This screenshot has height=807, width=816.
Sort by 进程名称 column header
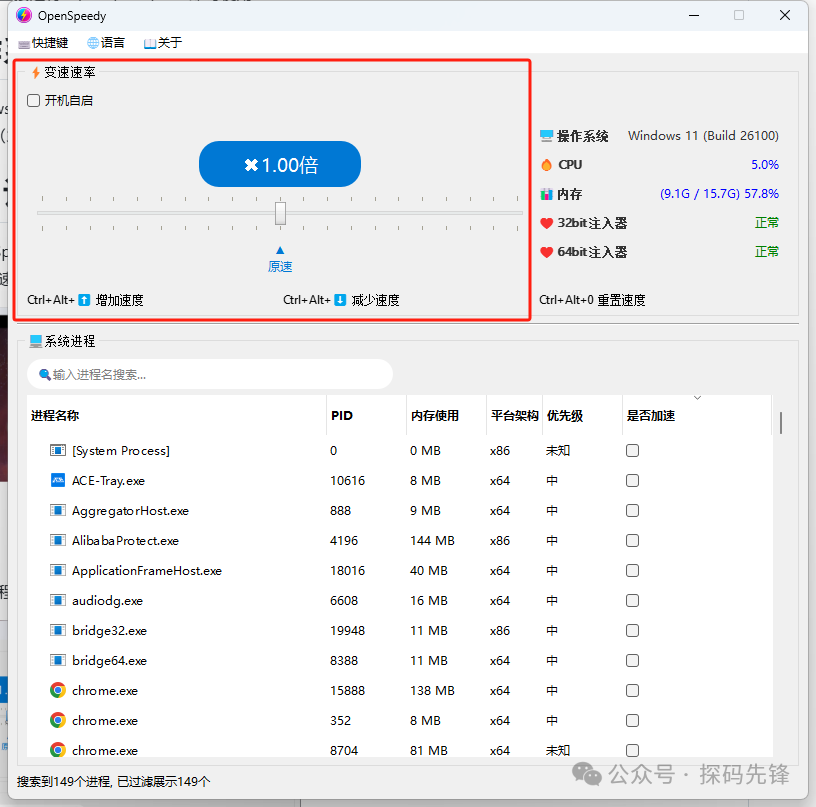(x=176, y=416)
